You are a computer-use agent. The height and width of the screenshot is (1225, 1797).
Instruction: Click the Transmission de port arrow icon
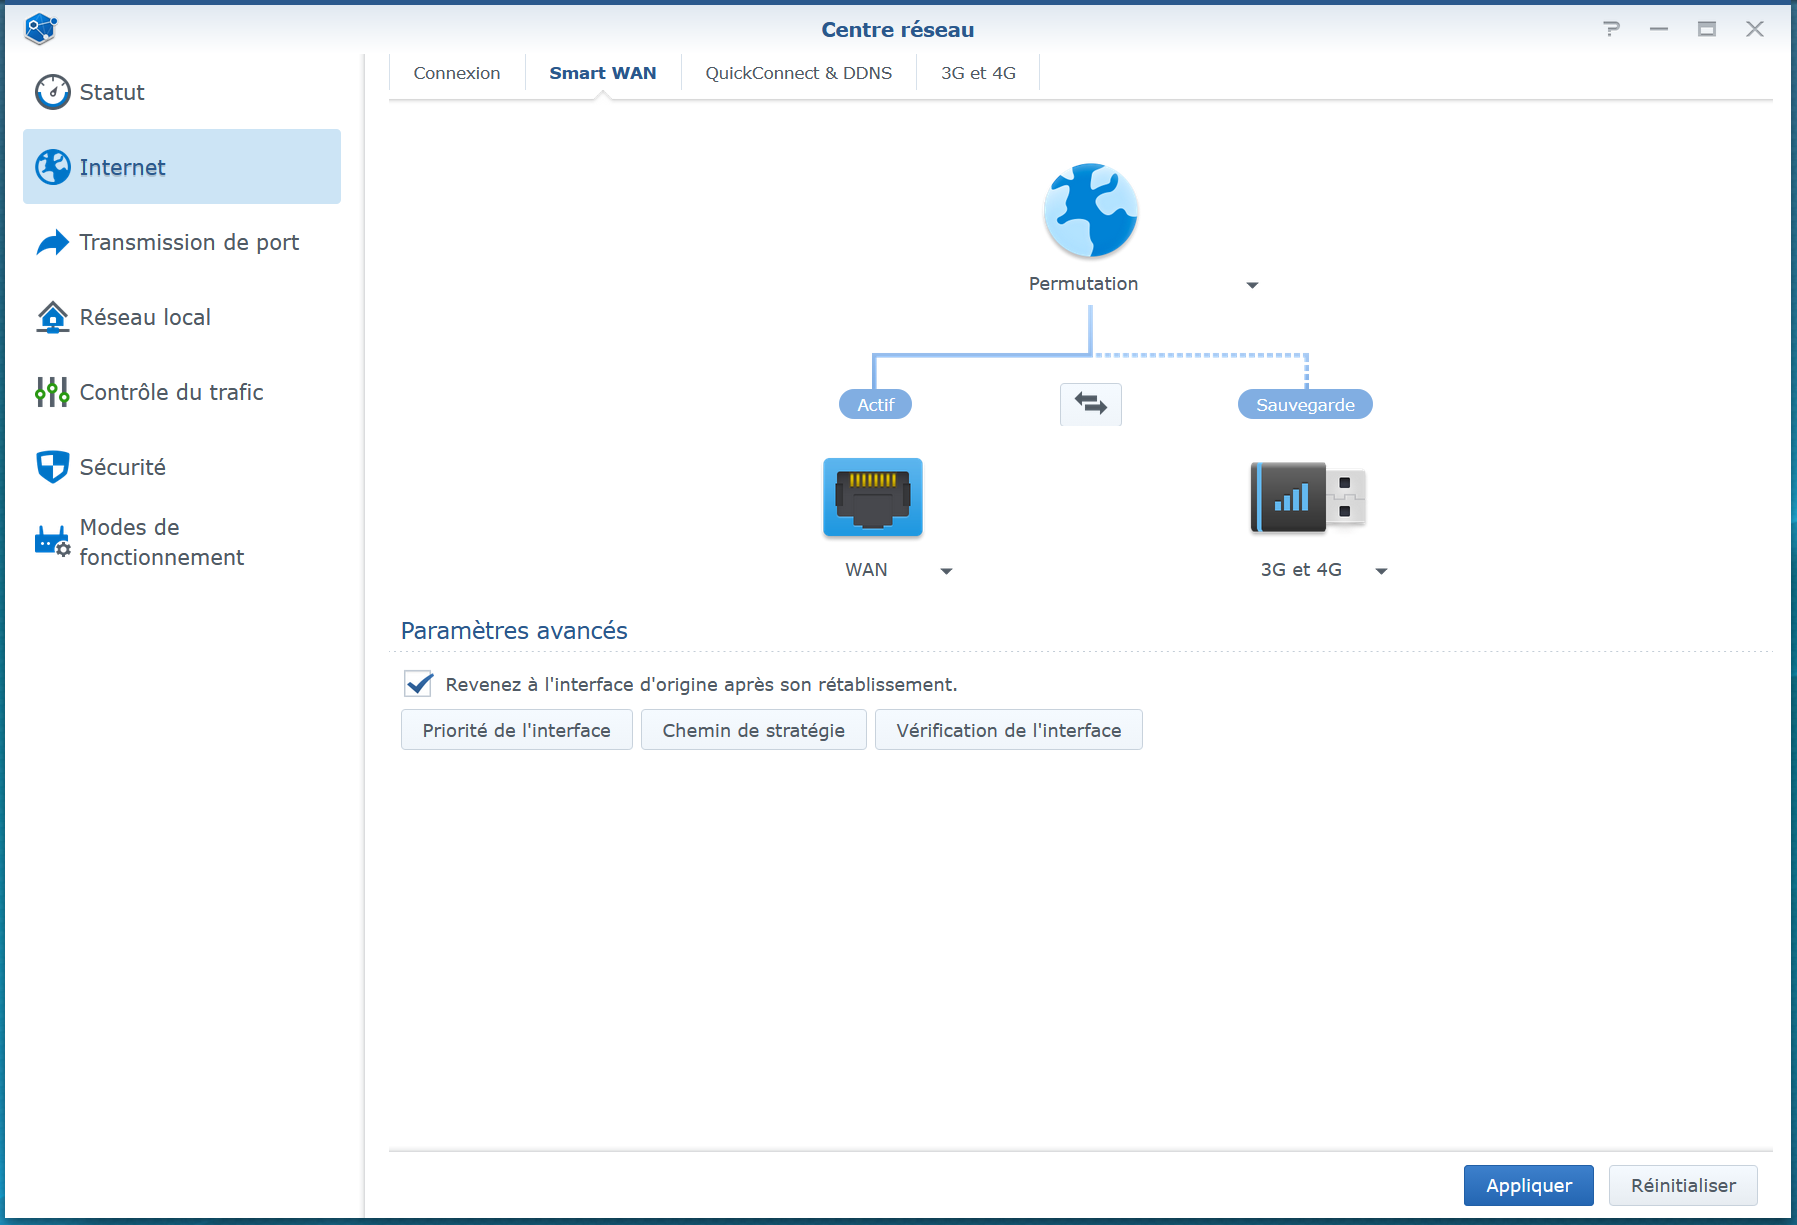[x=52, y=243]
